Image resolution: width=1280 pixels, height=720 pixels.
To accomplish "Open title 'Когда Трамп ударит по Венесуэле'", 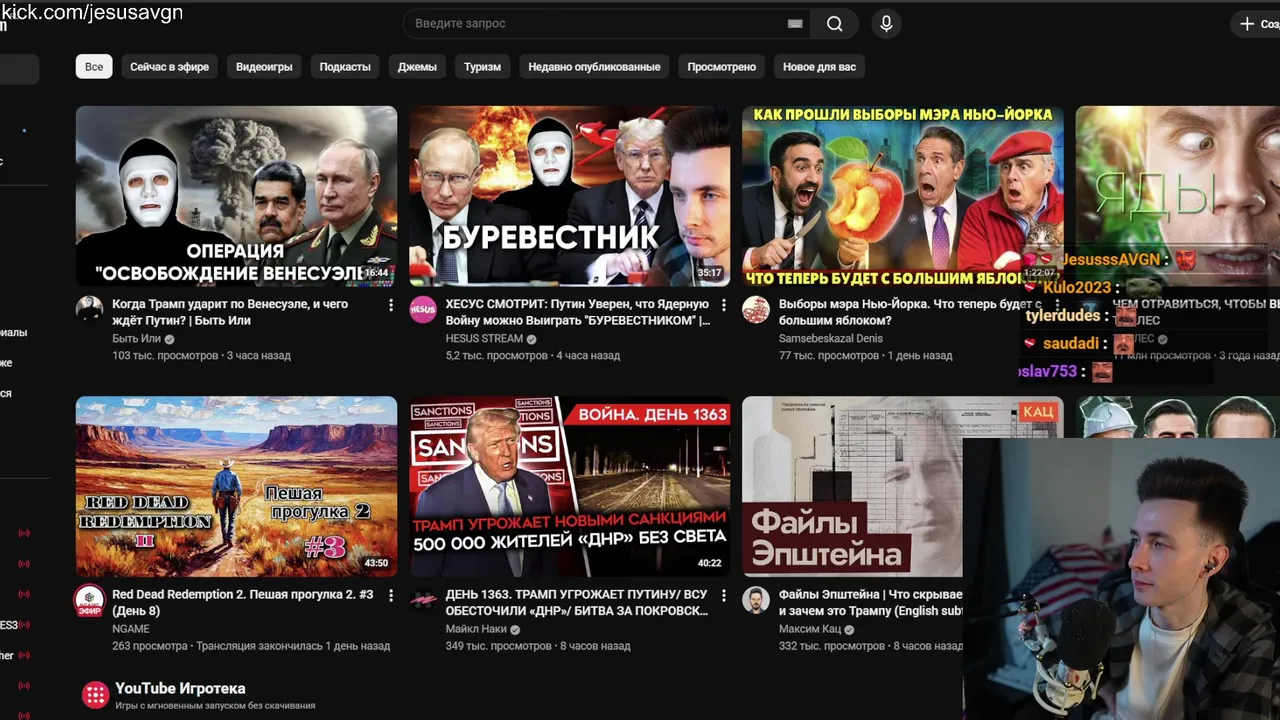I will [231, 312].
